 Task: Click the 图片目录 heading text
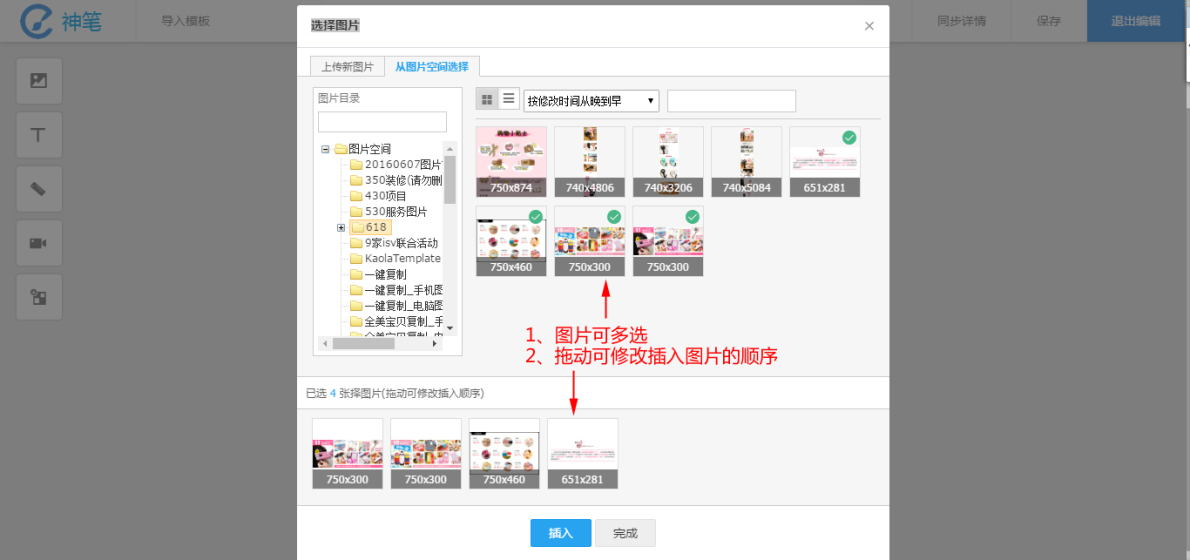339,98
